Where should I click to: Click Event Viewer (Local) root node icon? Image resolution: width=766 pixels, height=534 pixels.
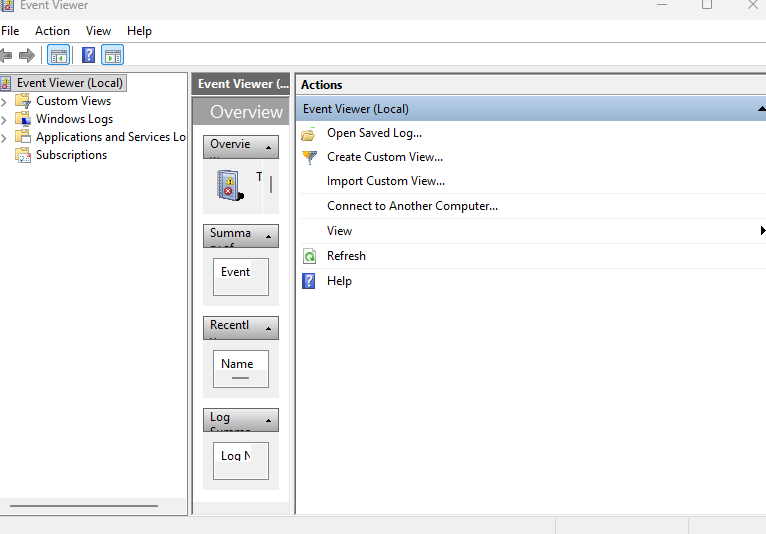6,84
